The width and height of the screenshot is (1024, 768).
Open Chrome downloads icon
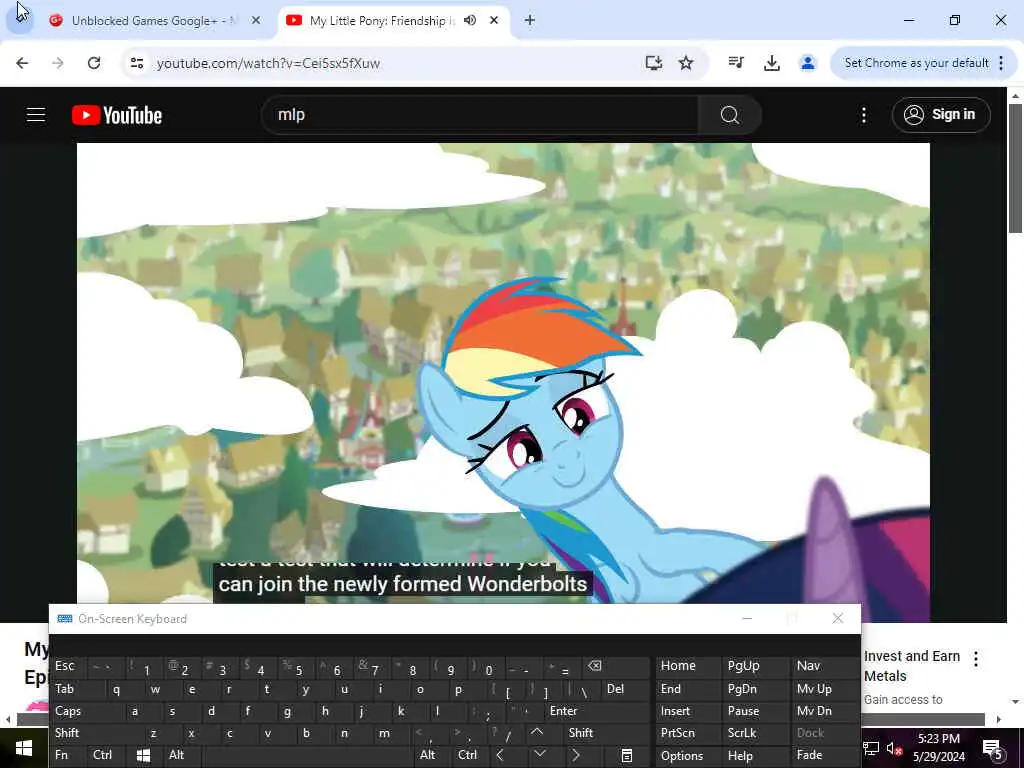[771, 63]
